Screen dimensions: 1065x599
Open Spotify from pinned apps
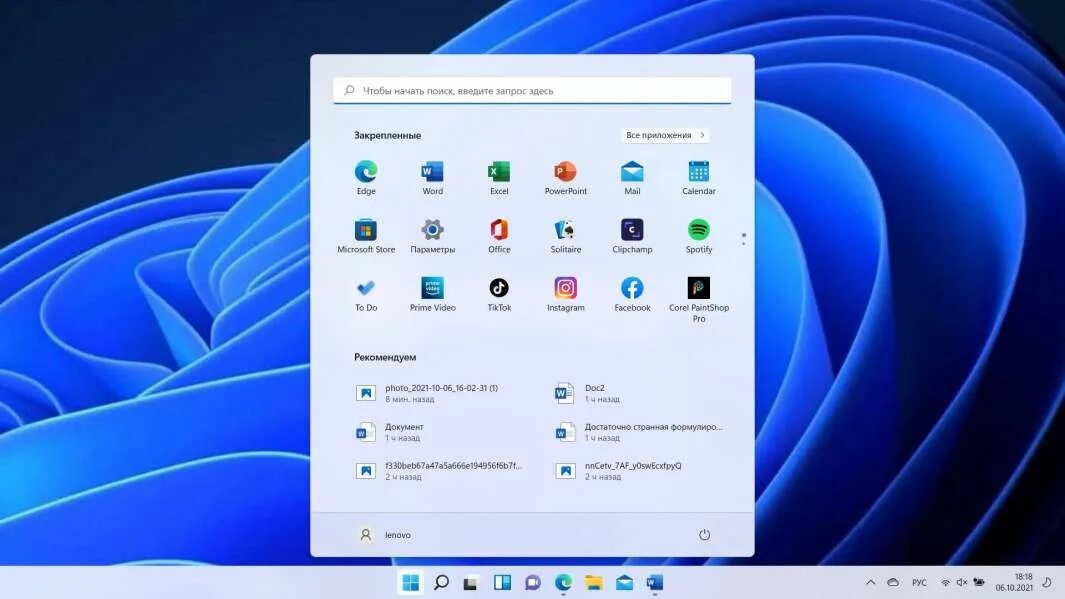click(x=699, y=236)
